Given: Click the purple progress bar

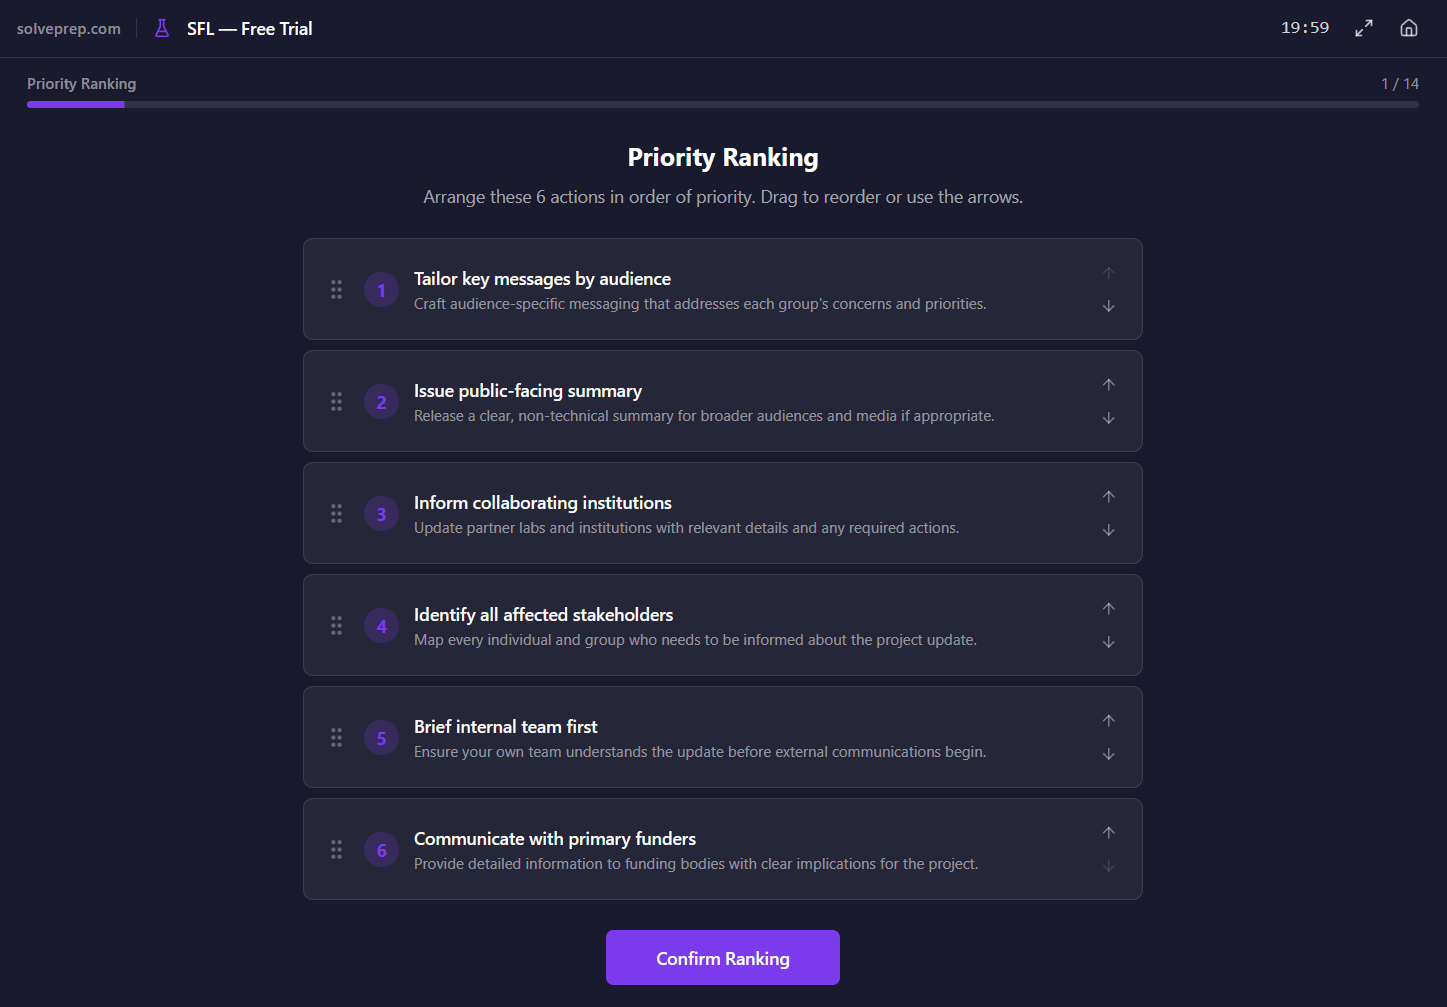Looking at the screenshot, I should tap(75, 104).
